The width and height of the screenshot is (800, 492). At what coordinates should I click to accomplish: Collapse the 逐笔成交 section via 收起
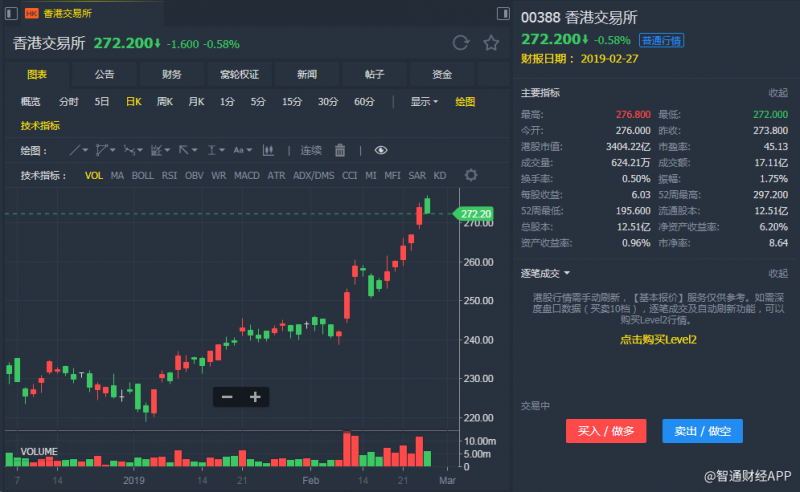[778, 274]
